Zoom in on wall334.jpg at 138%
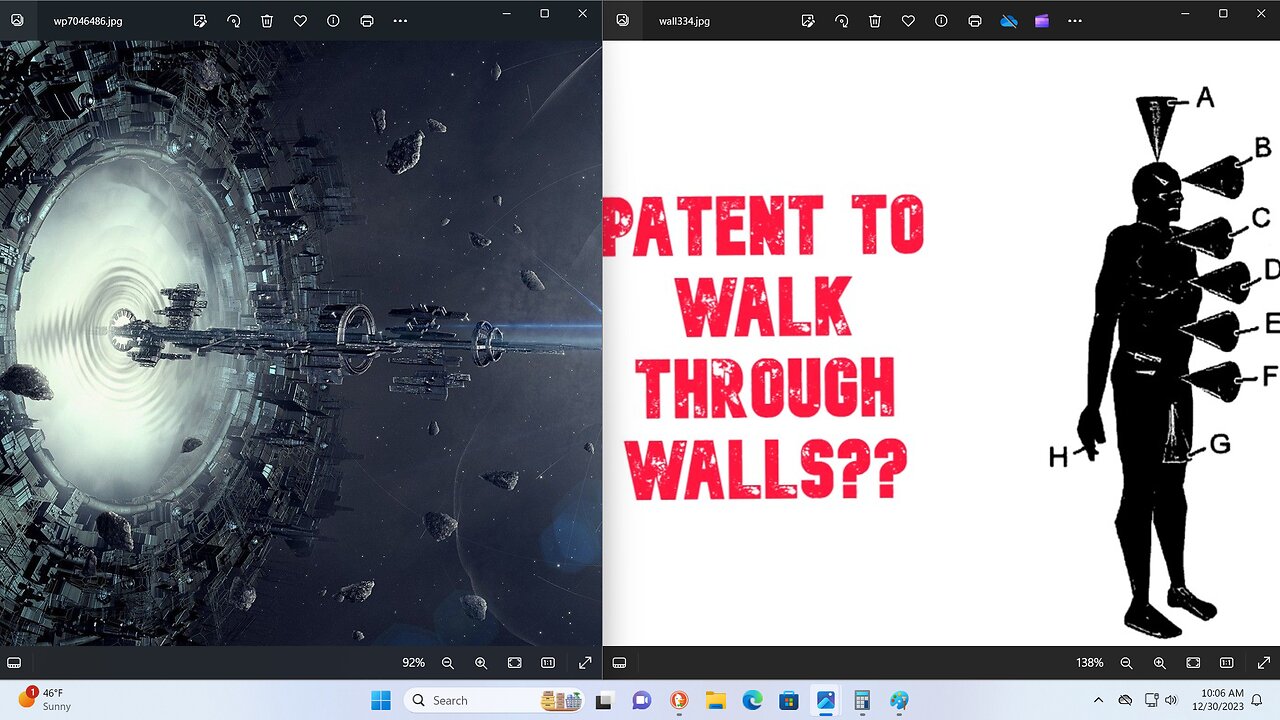Screen dimensions: 1280x720 pos(1160,663)
